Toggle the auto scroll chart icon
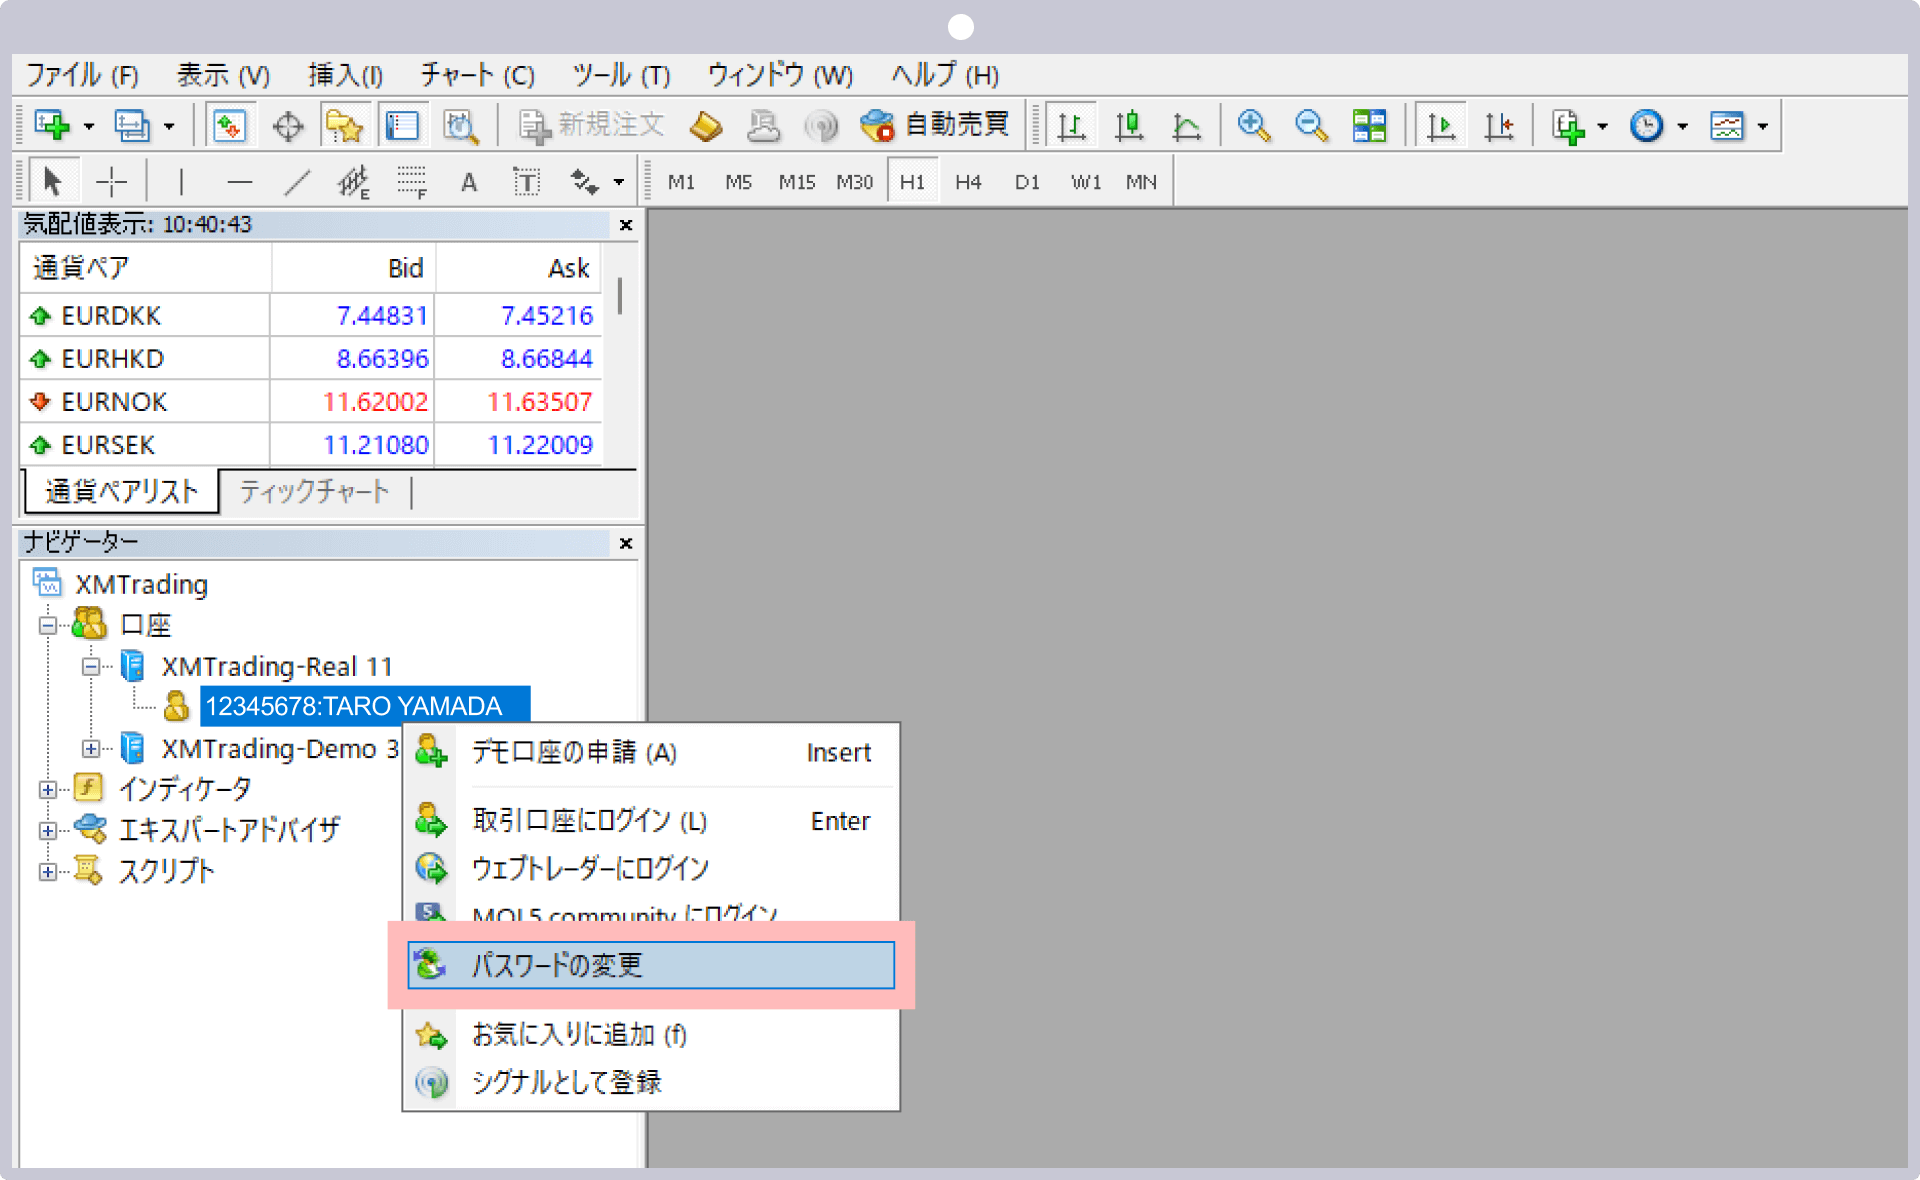1920x1180 pixels. [x=1440, y=126]
